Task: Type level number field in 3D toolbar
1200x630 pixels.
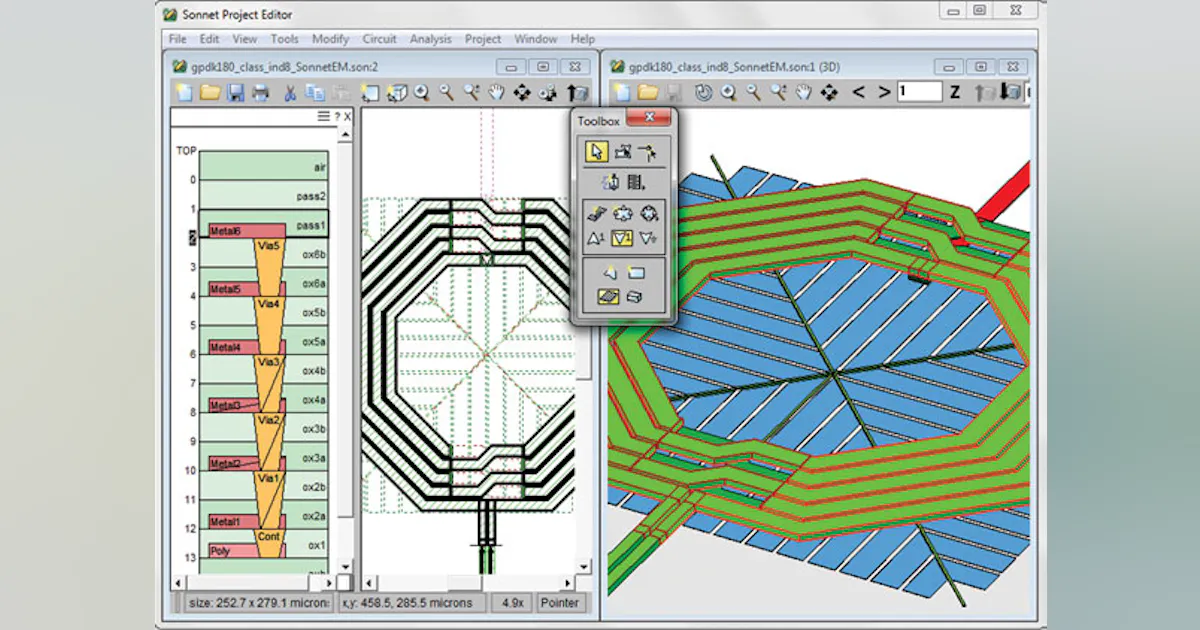Action: 919,92
